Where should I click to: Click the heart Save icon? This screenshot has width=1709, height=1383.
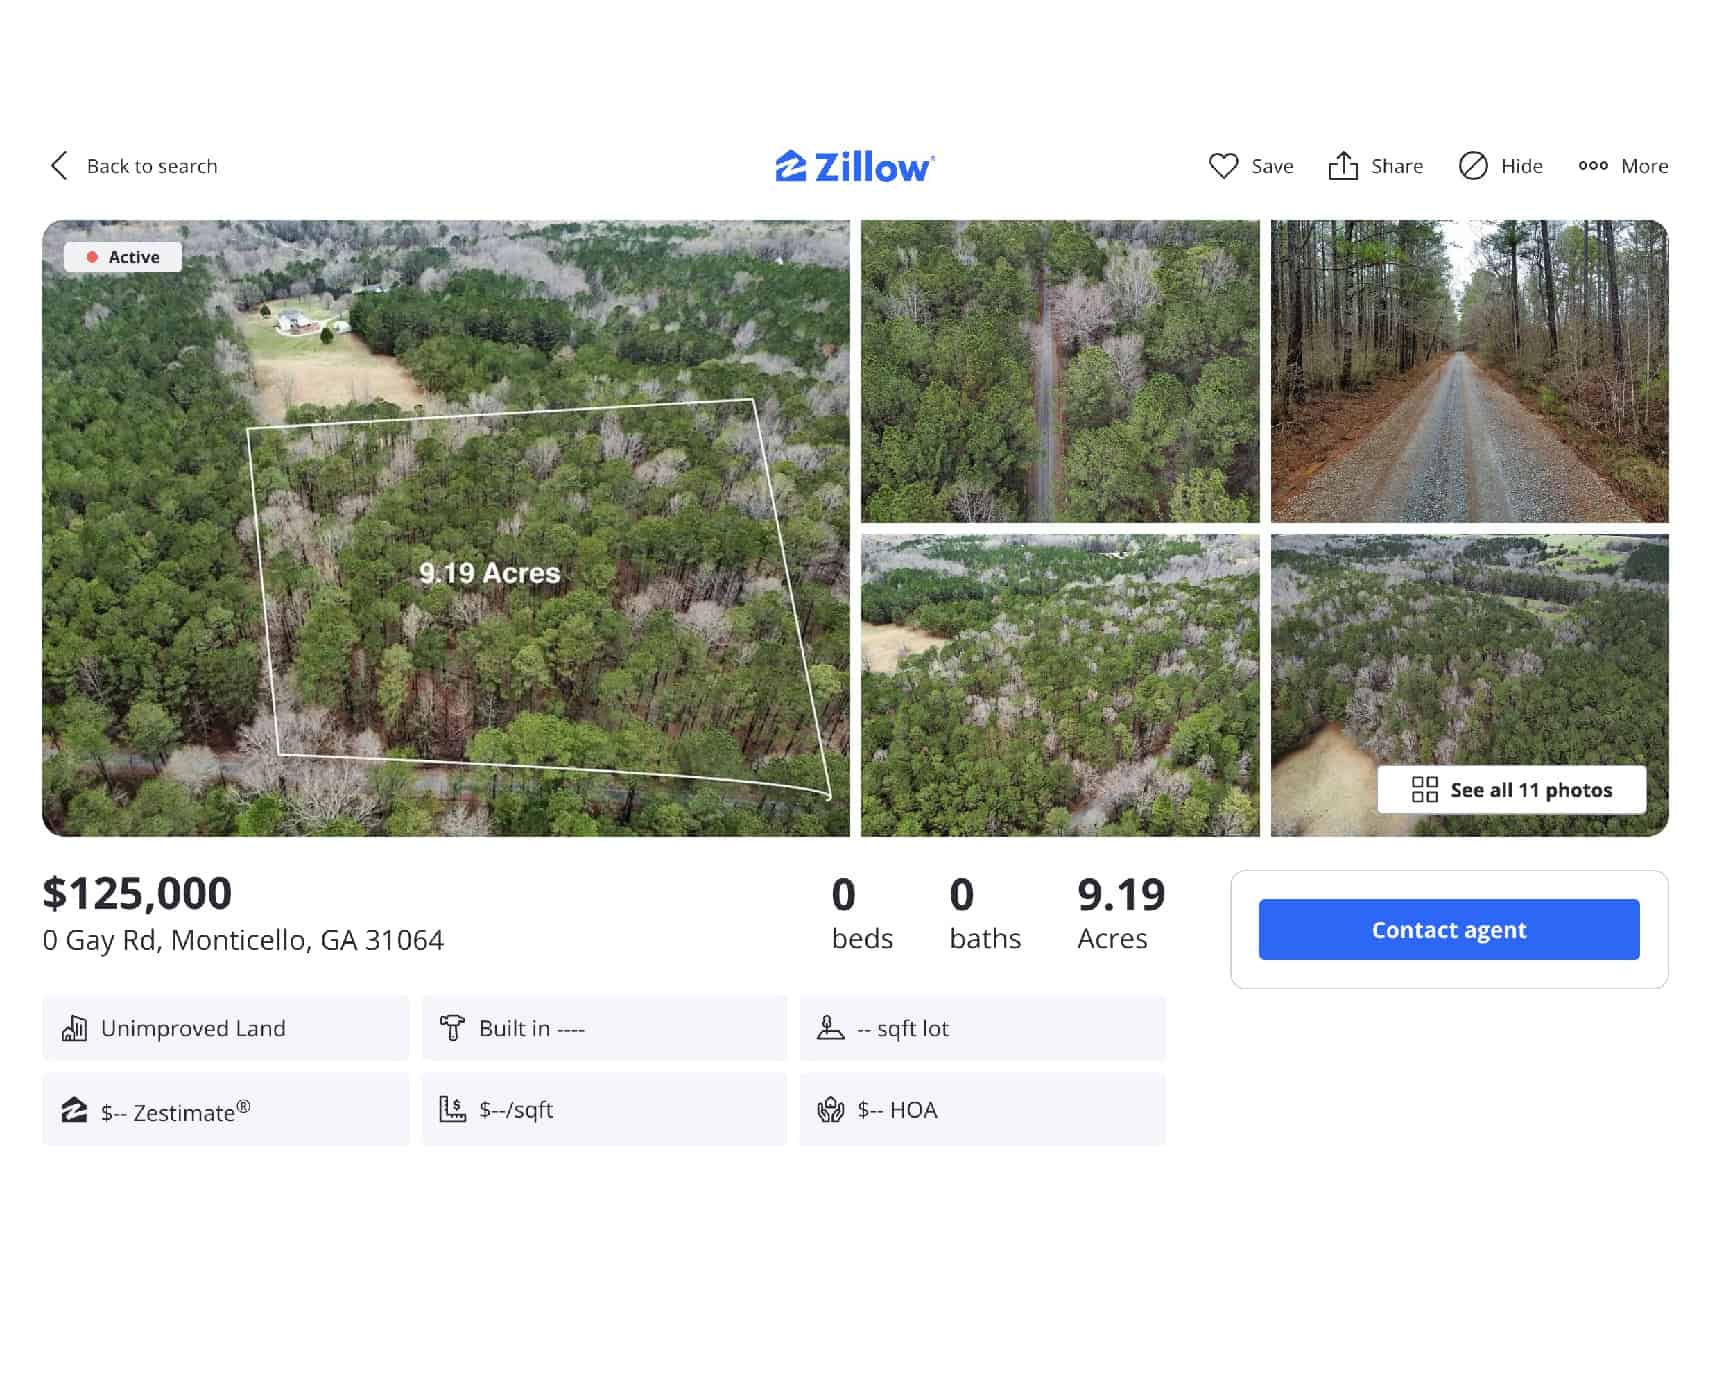pyautogui.click(x=1223, y=166)
